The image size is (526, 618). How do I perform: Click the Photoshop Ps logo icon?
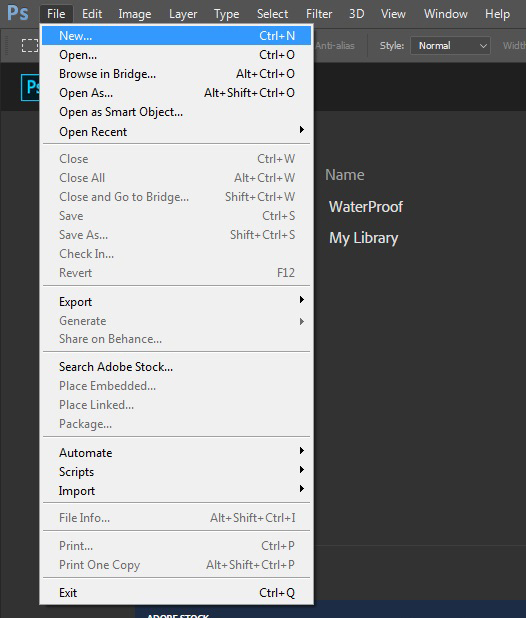point(18,13)
